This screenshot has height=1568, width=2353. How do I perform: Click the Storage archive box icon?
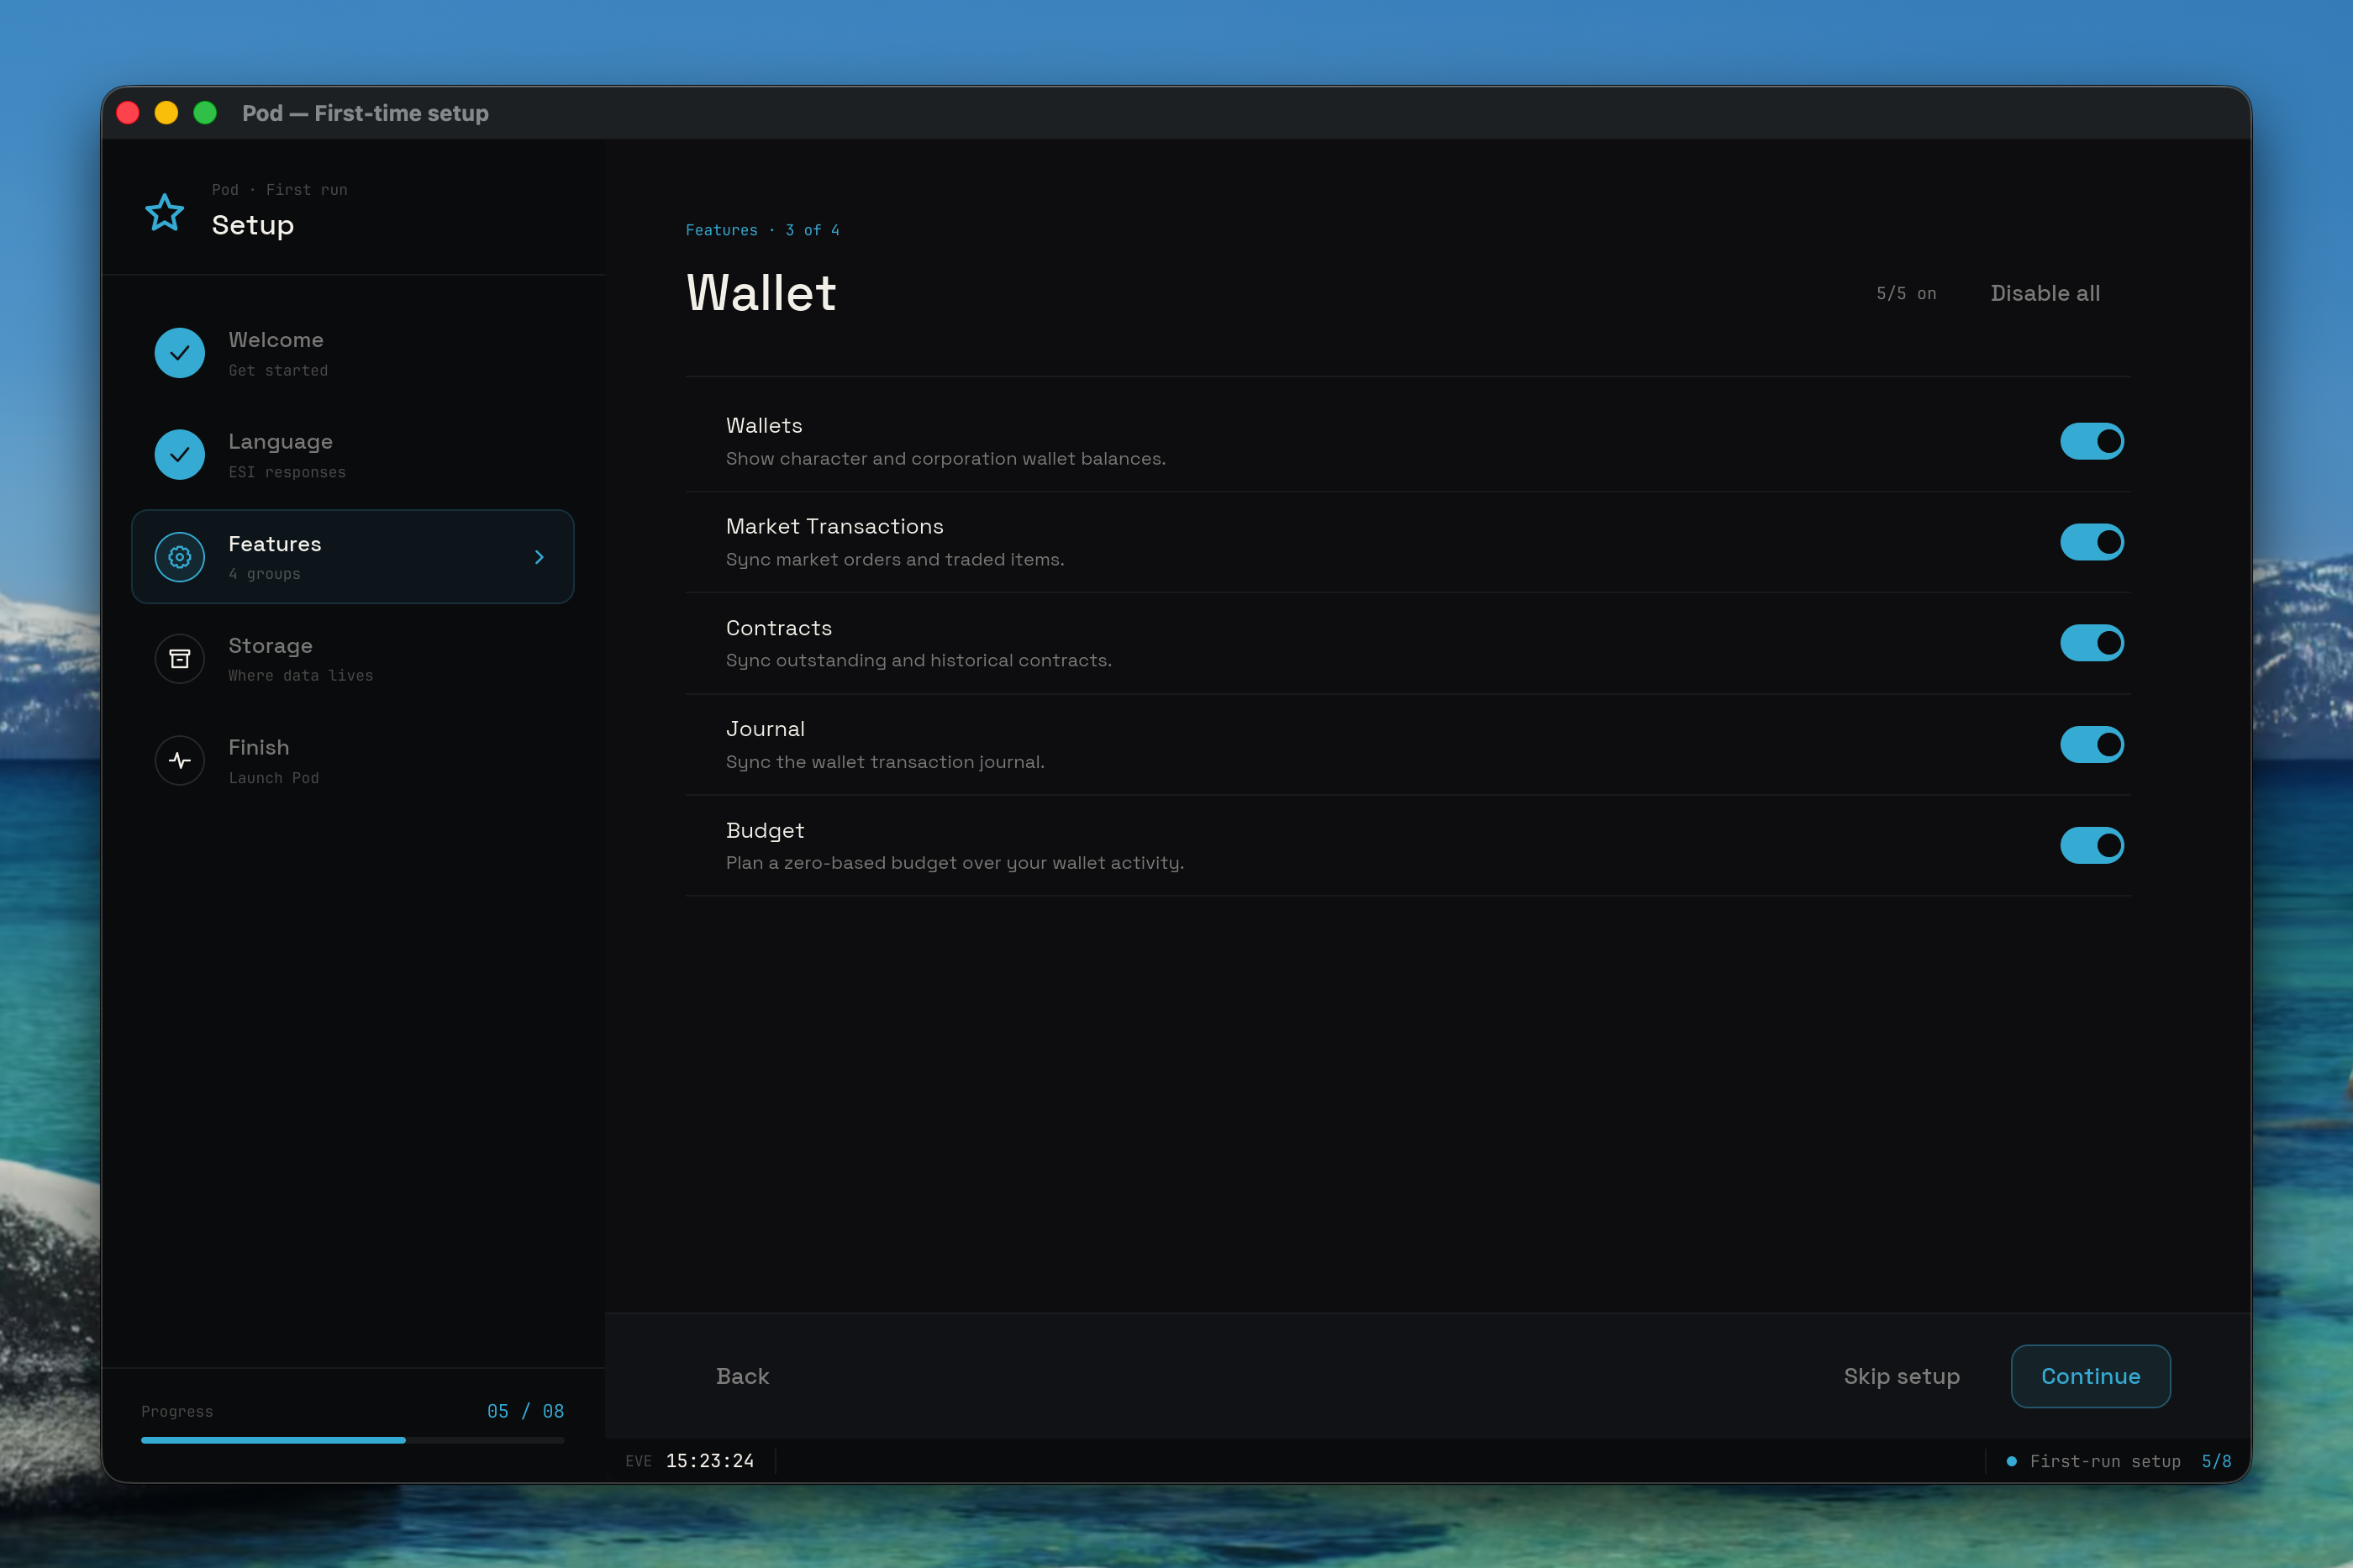click(x=180, y=659)
